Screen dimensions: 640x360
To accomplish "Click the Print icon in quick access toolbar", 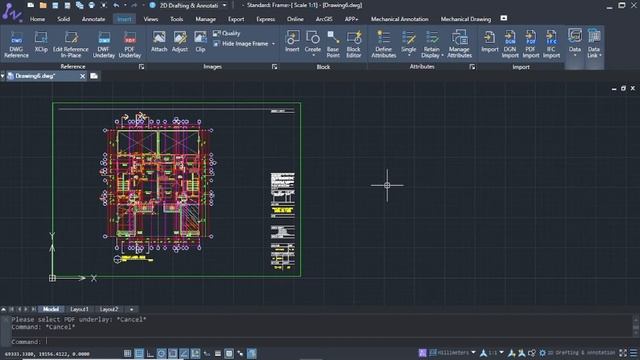I will pyautogui.click(x=92, y=5).
